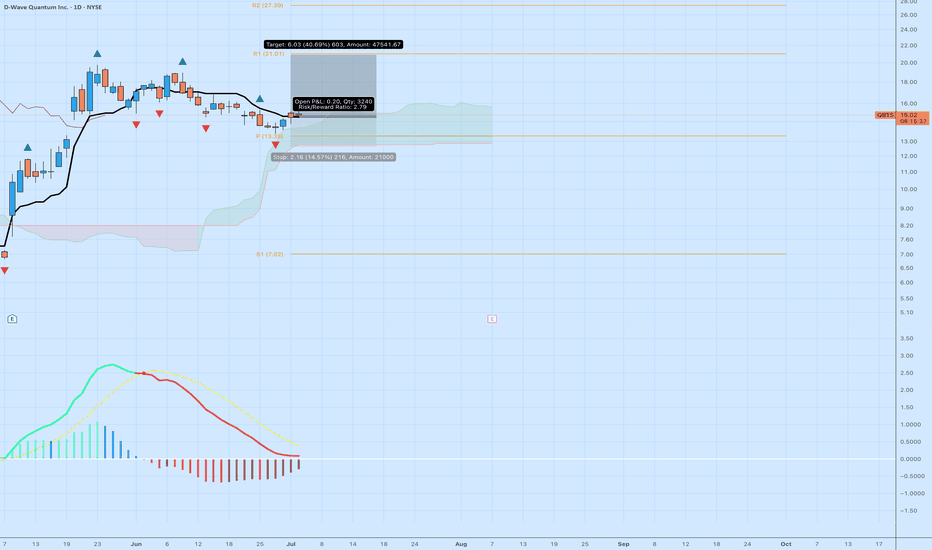The height and width of the screenshot is (550, 932).
Task: Select red down-triangle below the June 2 candle
Action: pos(136,125)
